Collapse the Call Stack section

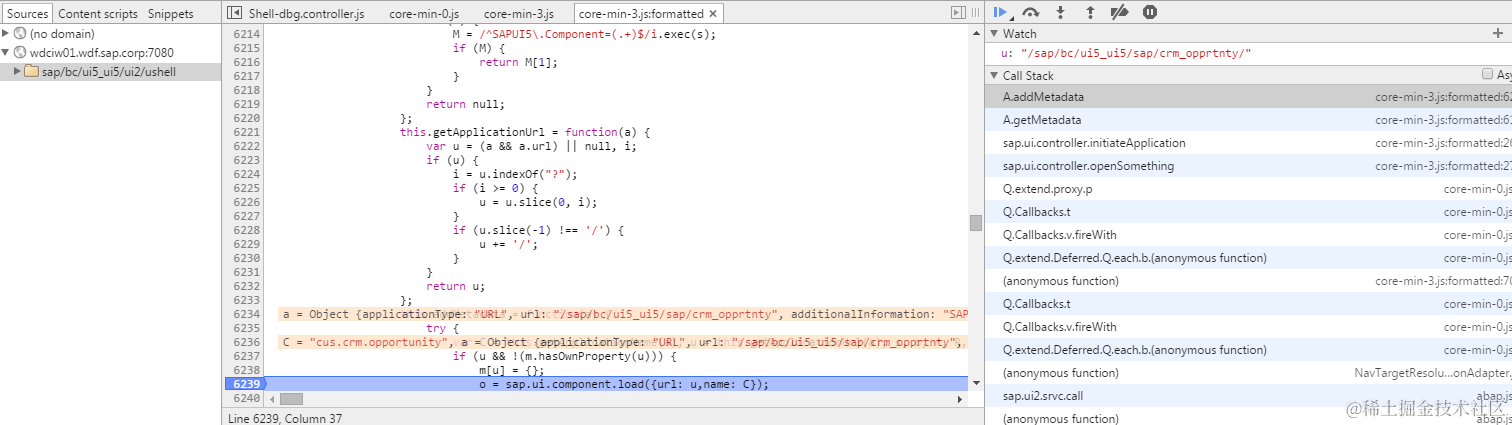pos(994,75)
